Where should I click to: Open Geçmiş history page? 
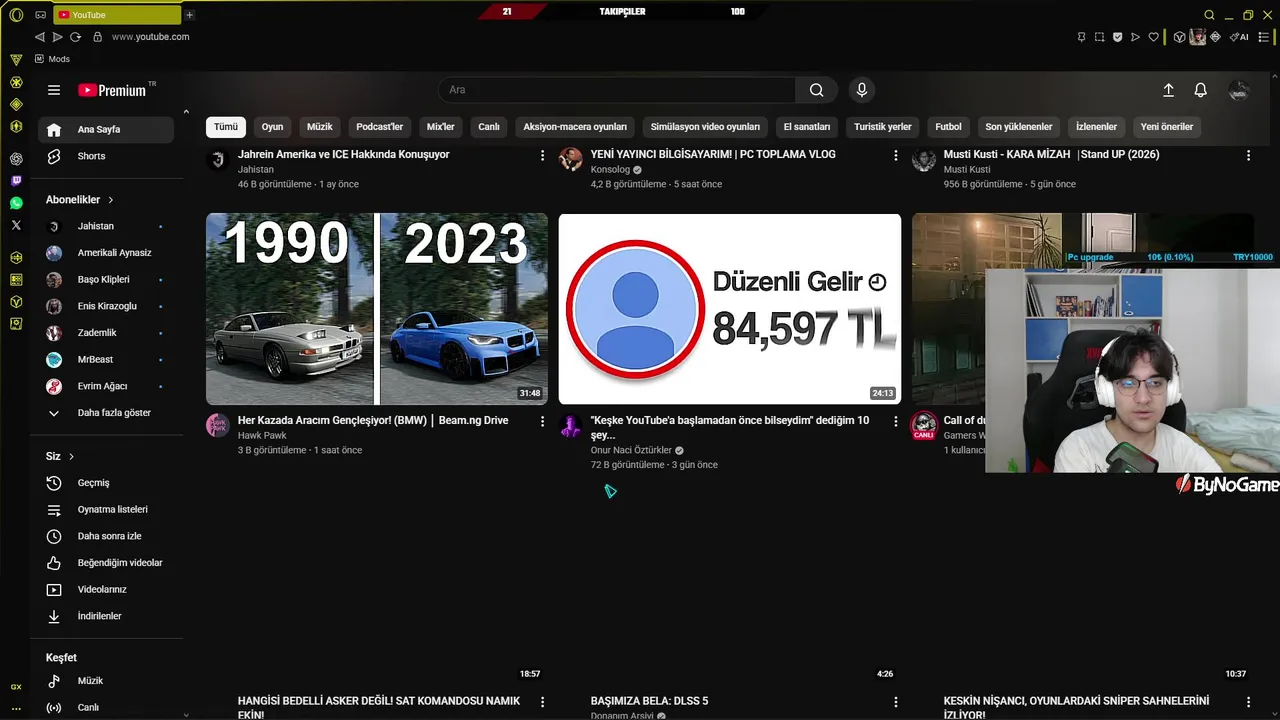tap(106, 483)
